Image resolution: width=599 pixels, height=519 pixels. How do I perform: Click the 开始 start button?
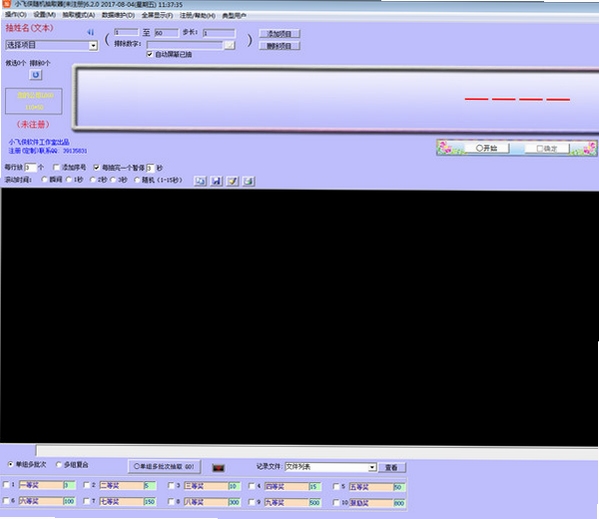487,148
